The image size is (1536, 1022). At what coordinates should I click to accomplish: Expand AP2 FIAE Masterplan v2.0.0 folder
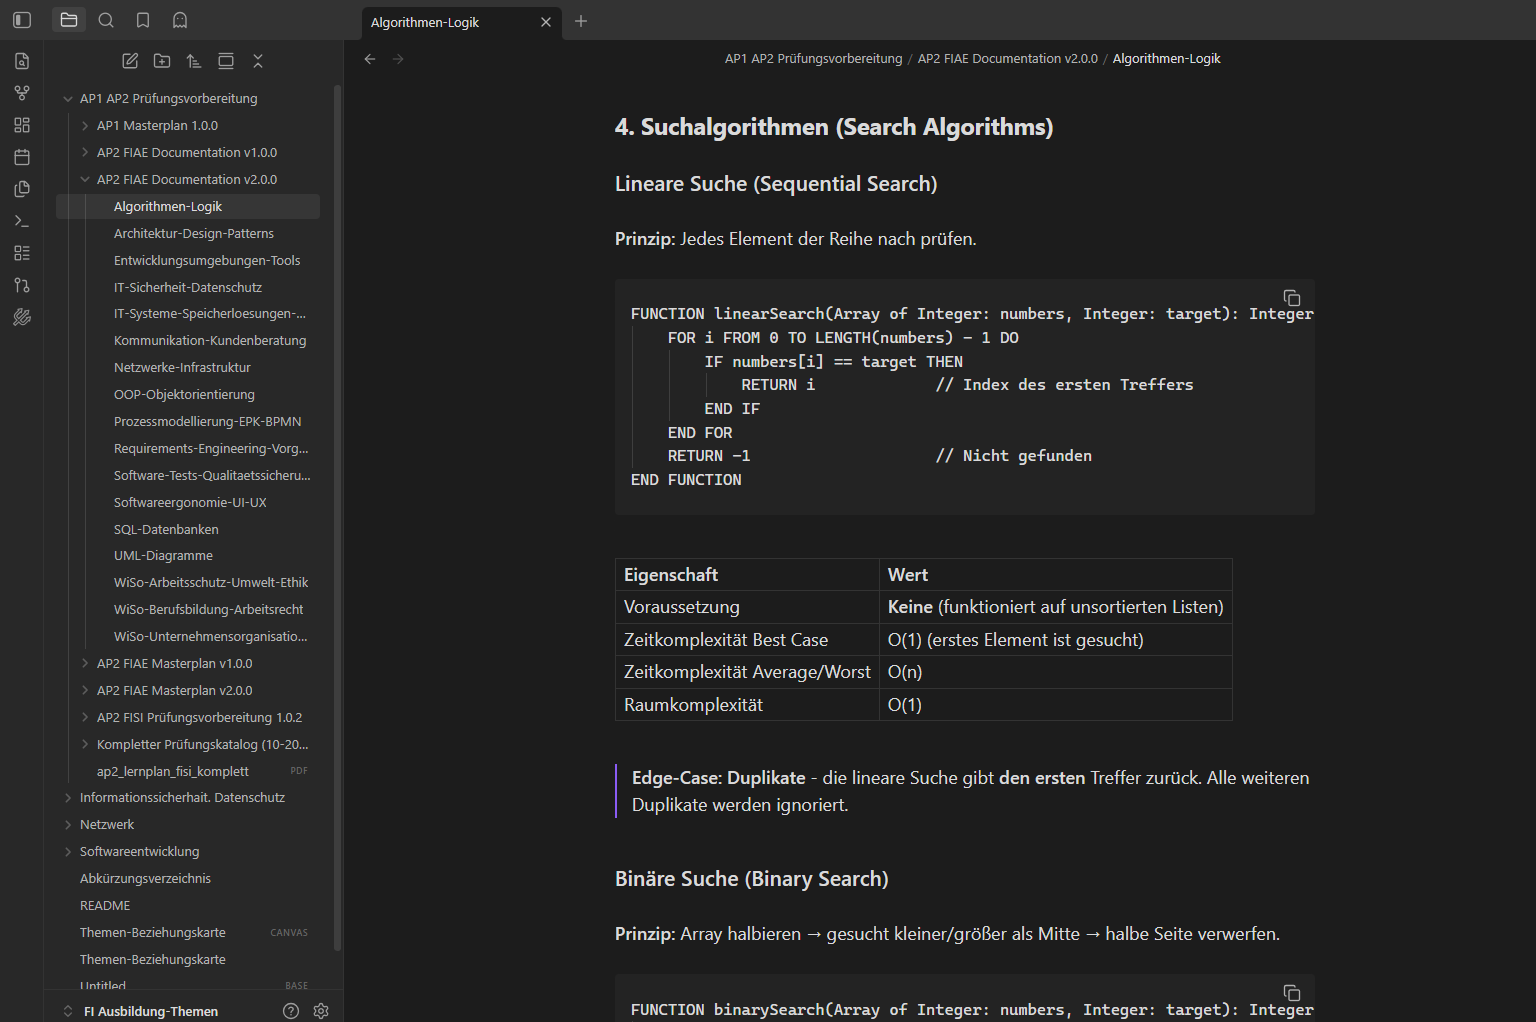[85, 690]
